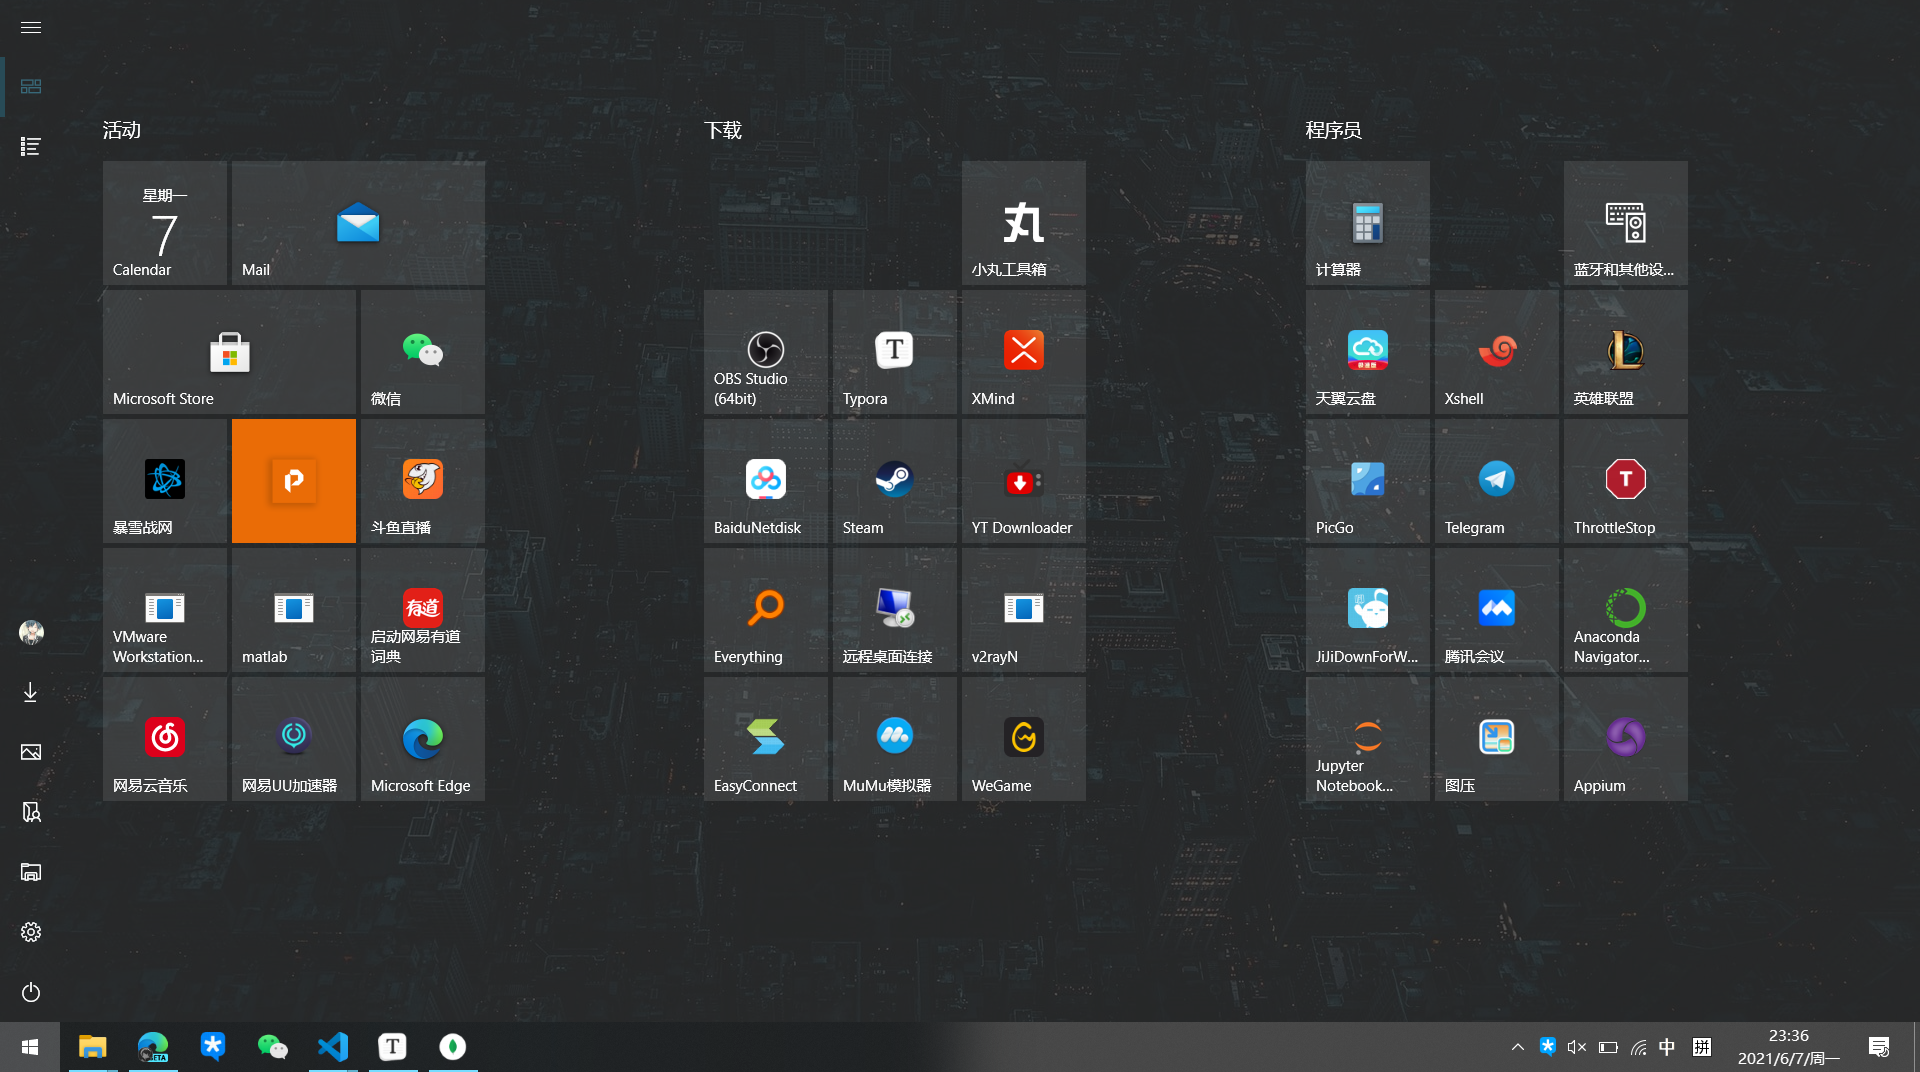Launch JiJiDownForWin tile
1920x1072 pixels.
click(x=1368, y=610)
